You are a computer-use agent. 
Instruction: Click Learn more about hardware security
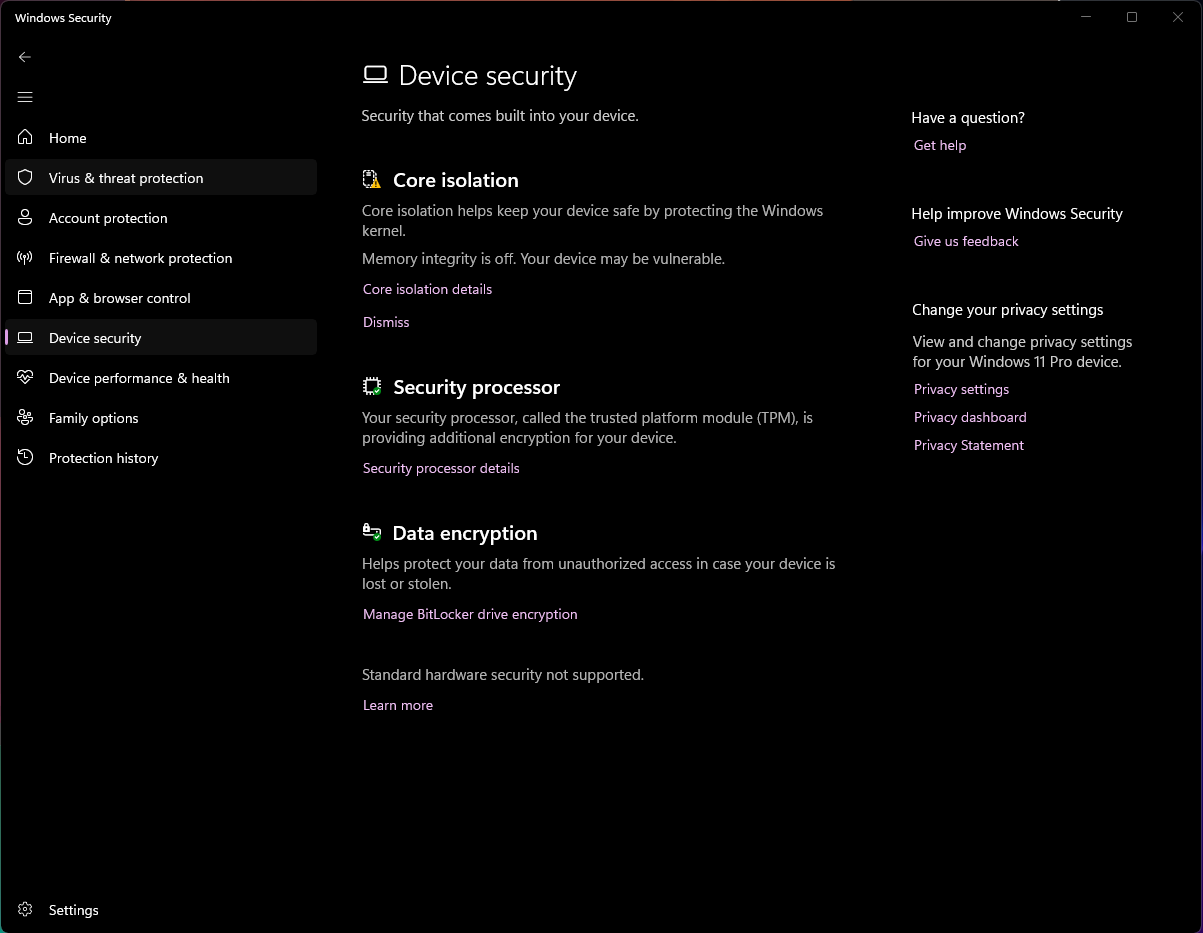(398, 705)
